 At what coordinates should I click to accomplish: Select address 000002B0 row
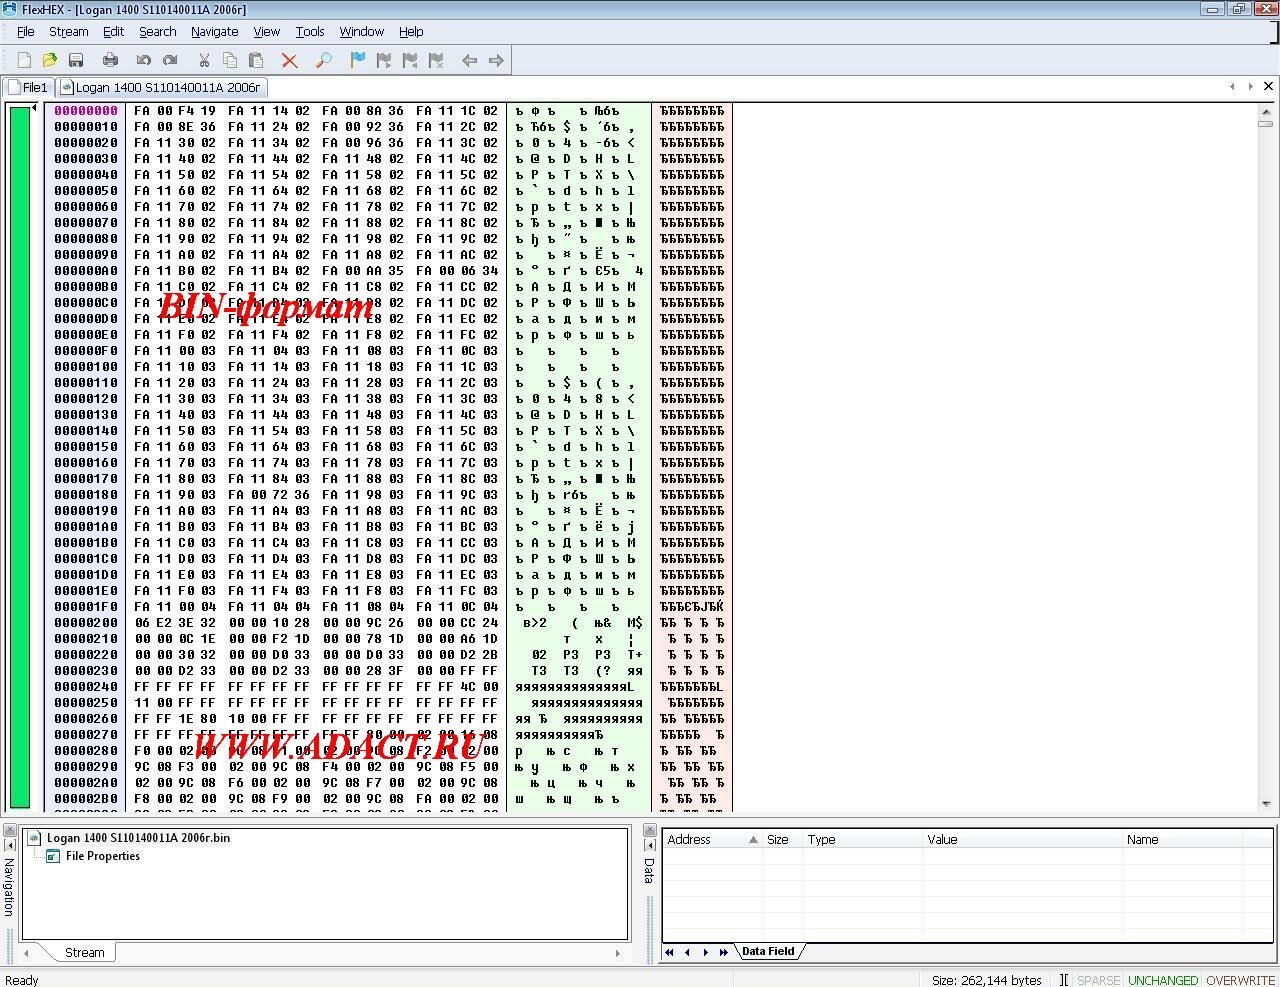point(86,798)
